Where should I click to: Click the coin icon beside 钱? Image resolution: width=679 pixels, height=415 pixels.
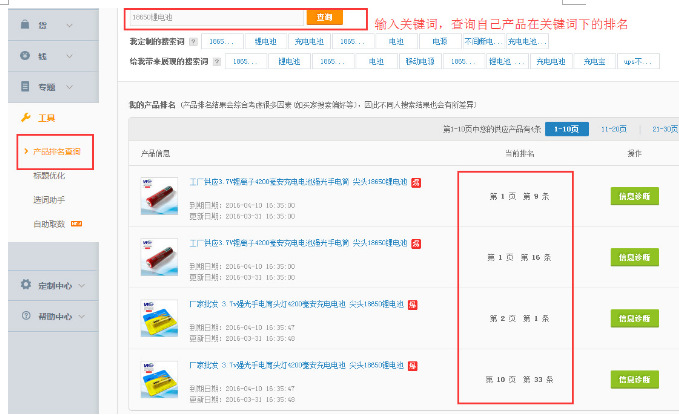click(x=25, y=55)
